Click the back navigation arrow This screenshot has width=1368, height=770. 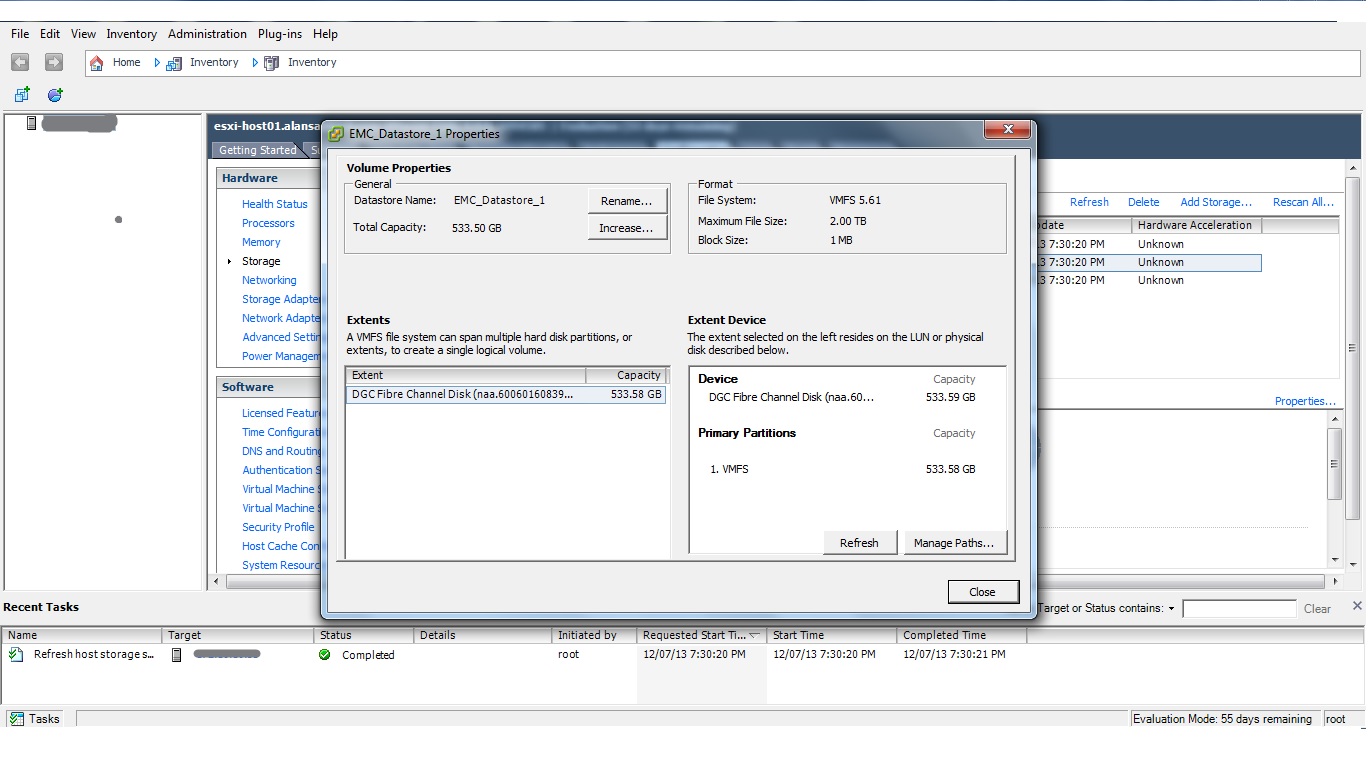pyautogui.click(x=20, y=61)
